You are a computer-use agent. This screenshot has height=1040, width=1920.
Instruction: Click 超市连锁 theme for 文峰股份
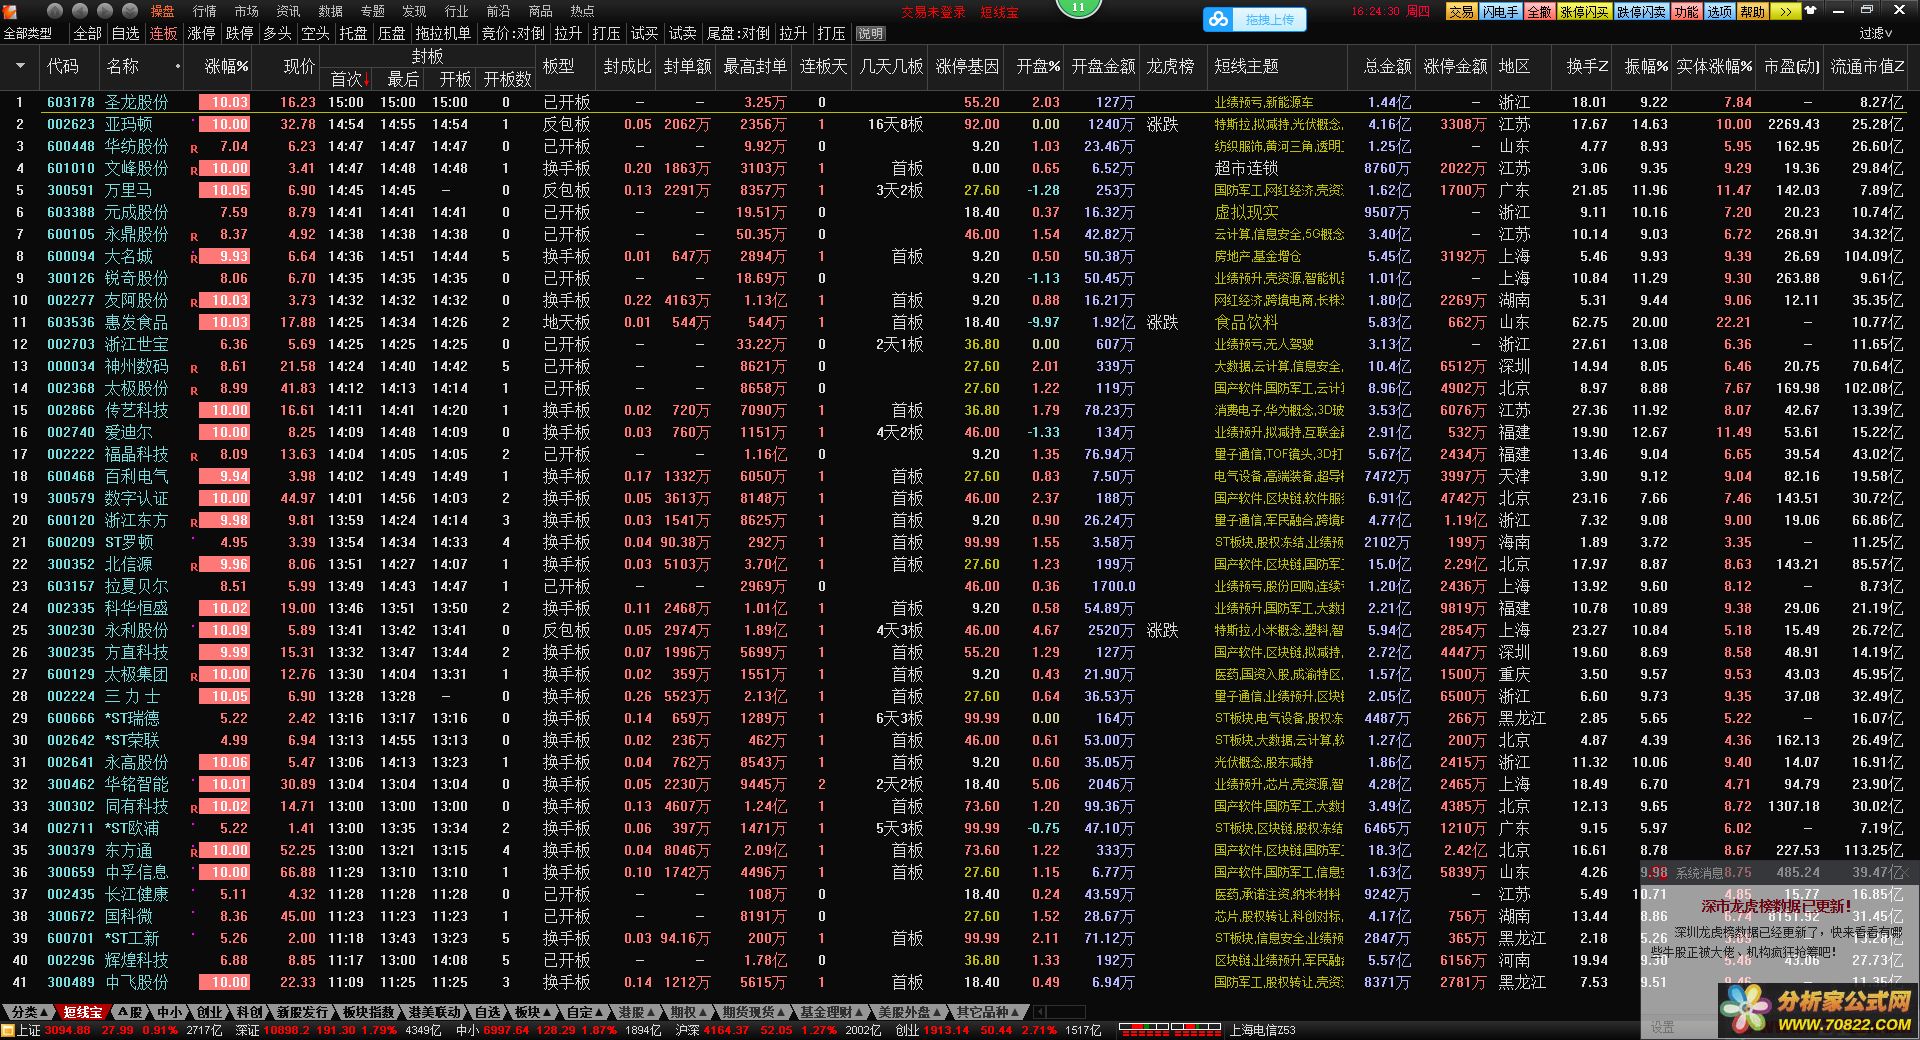coord(1246,168)
